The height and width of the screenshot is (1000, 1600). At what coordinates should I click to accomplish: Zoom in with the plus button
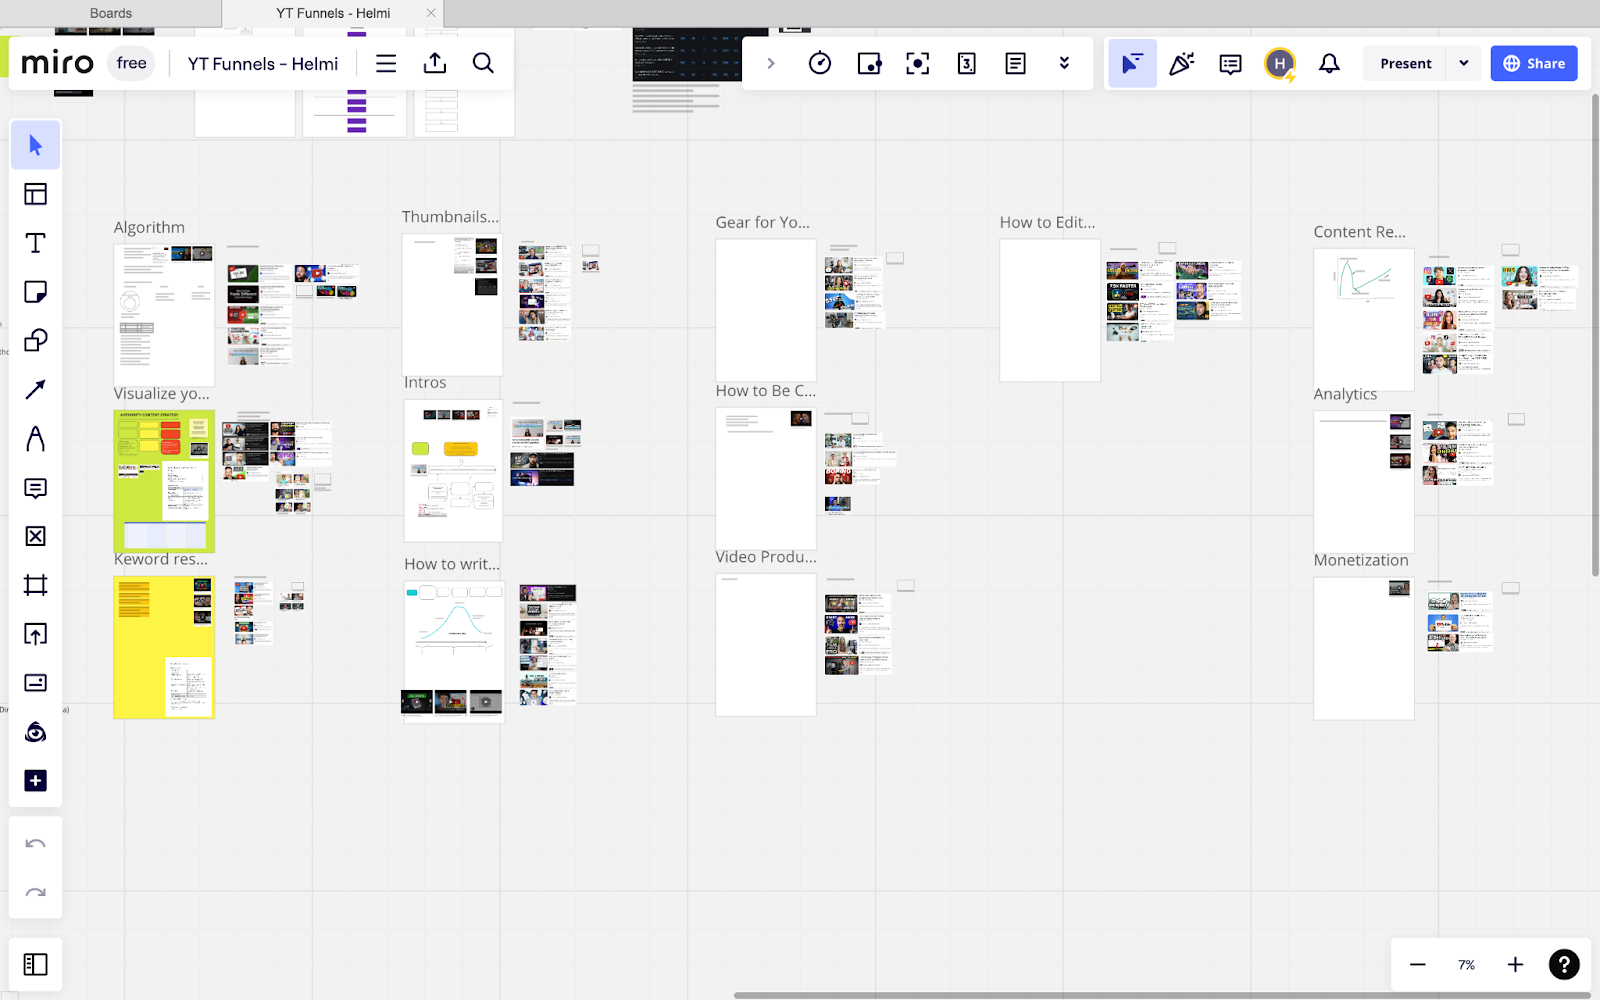(x=1515, y=965)
